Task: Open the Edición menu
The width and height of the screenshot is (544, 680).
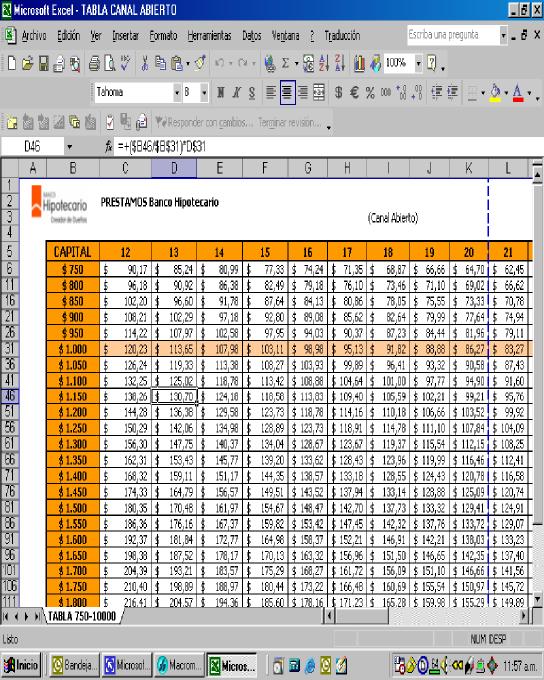Action: [x=69, y=36]
